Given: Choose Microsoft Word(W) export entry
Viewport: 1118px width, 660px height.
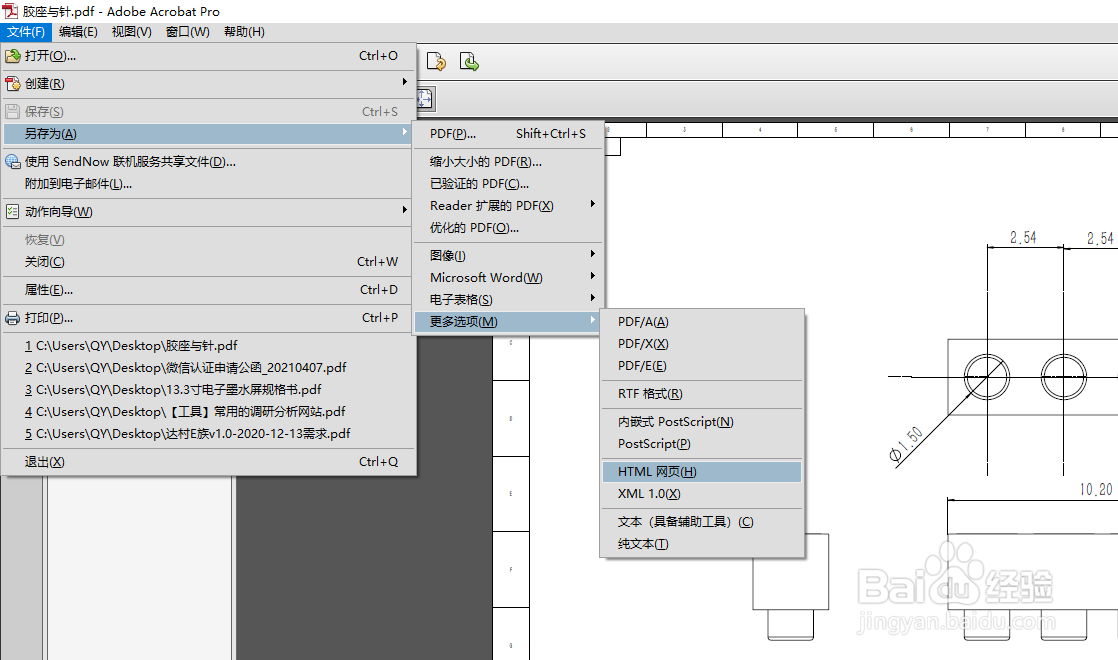Looking at the screenshot, I should click(508, 278).
